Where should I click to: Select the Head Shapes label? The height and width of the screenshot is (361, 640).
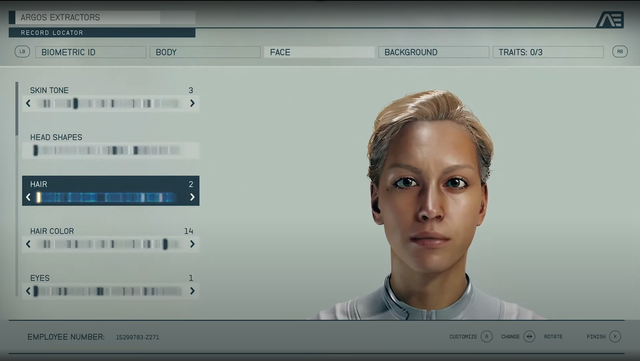[56, 137]
